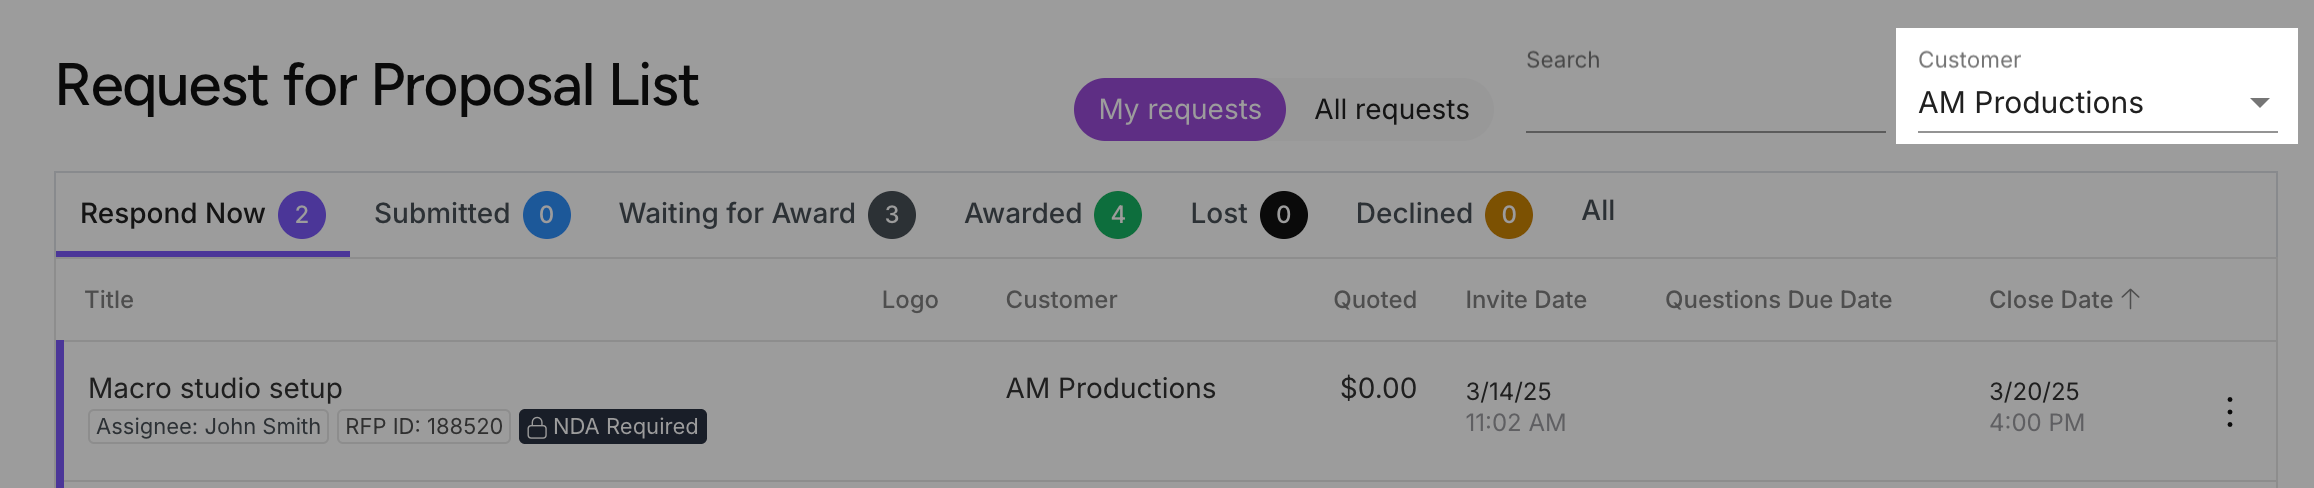Expand the Customer dropdown arrow
Image resolution: width=2314 pixels, height=488 pixels.
[2259, 103]
